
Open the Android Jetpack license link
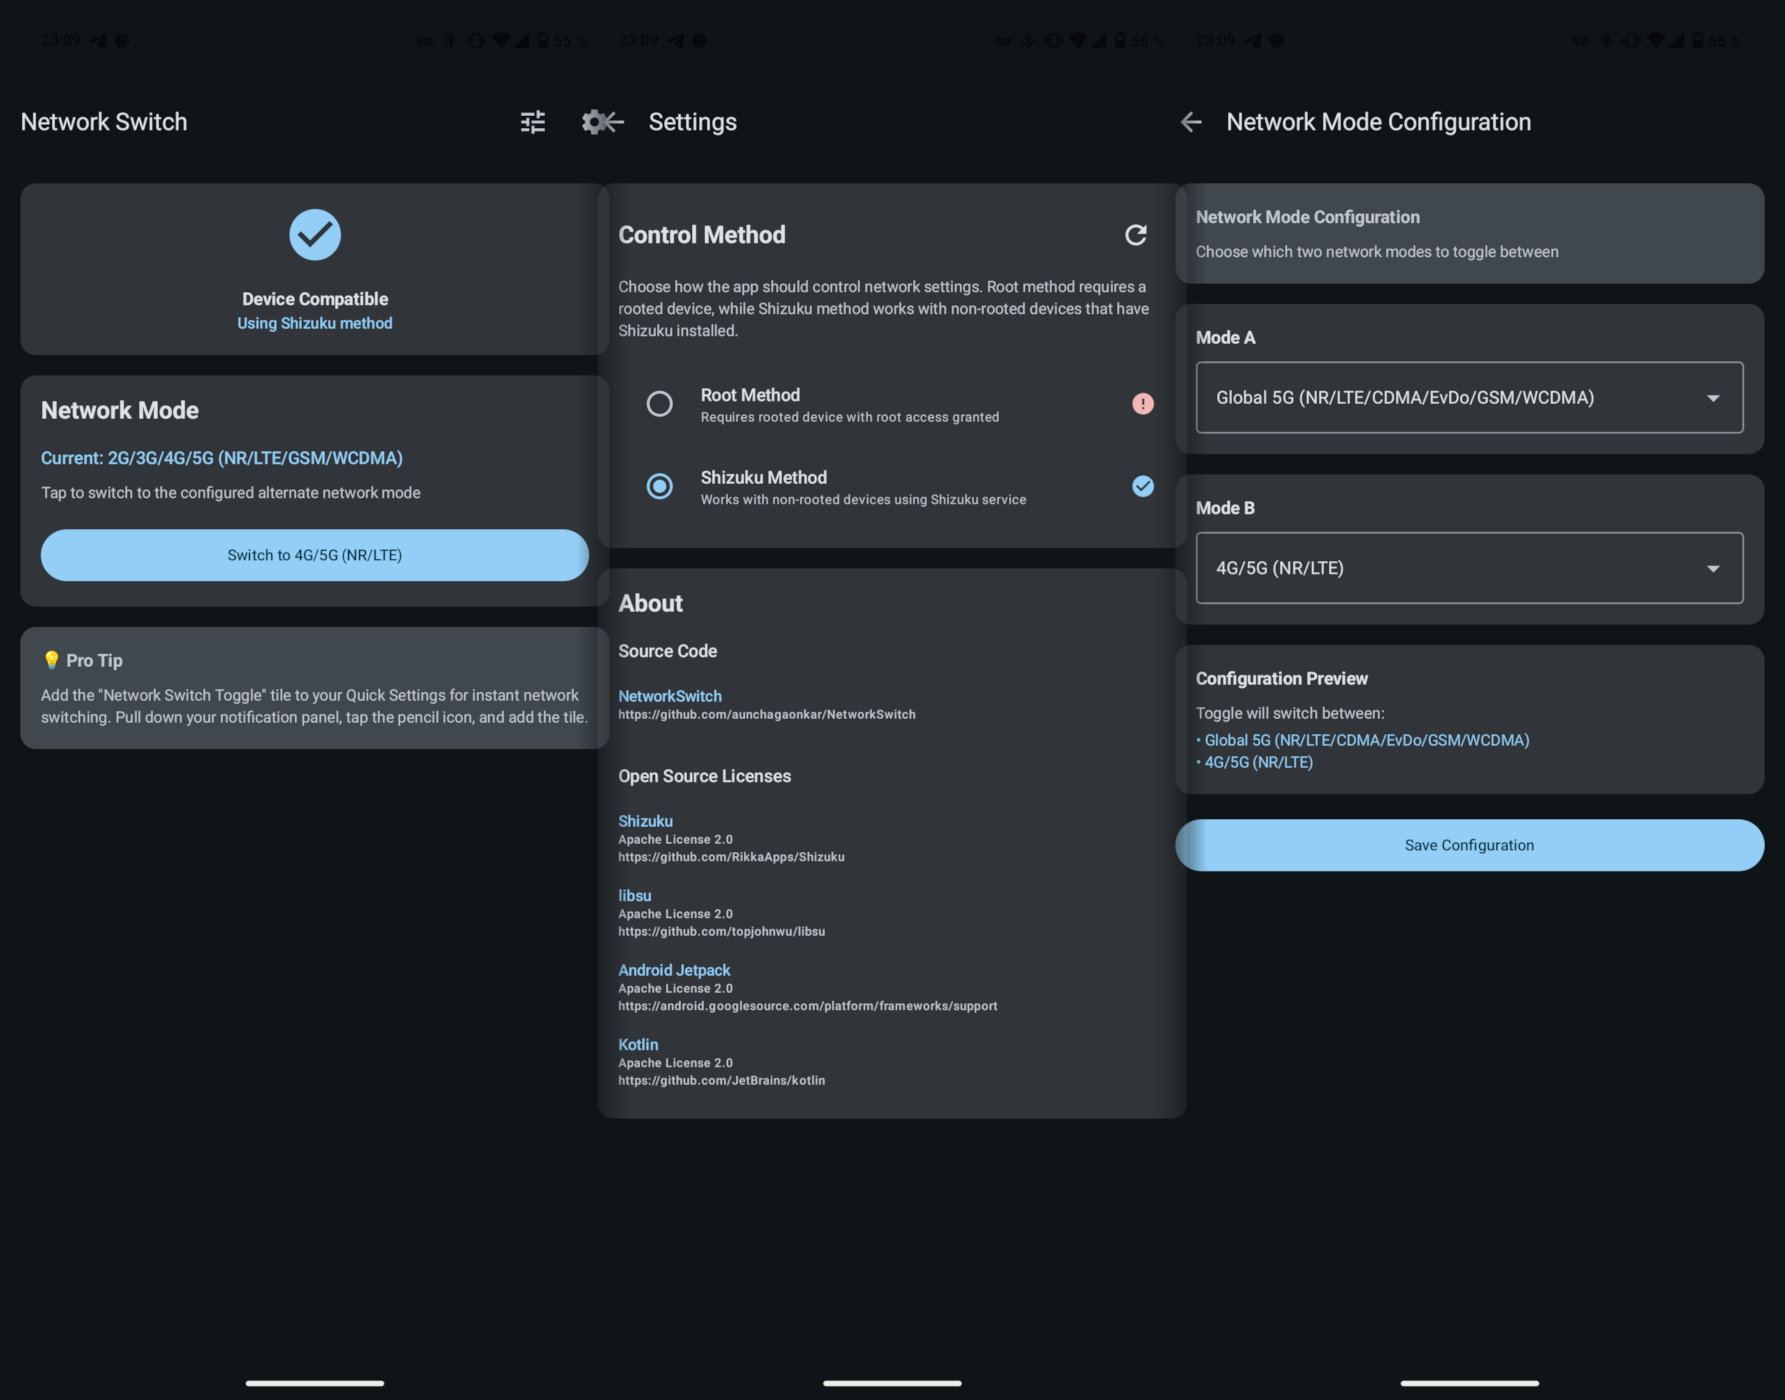(674, 970)
